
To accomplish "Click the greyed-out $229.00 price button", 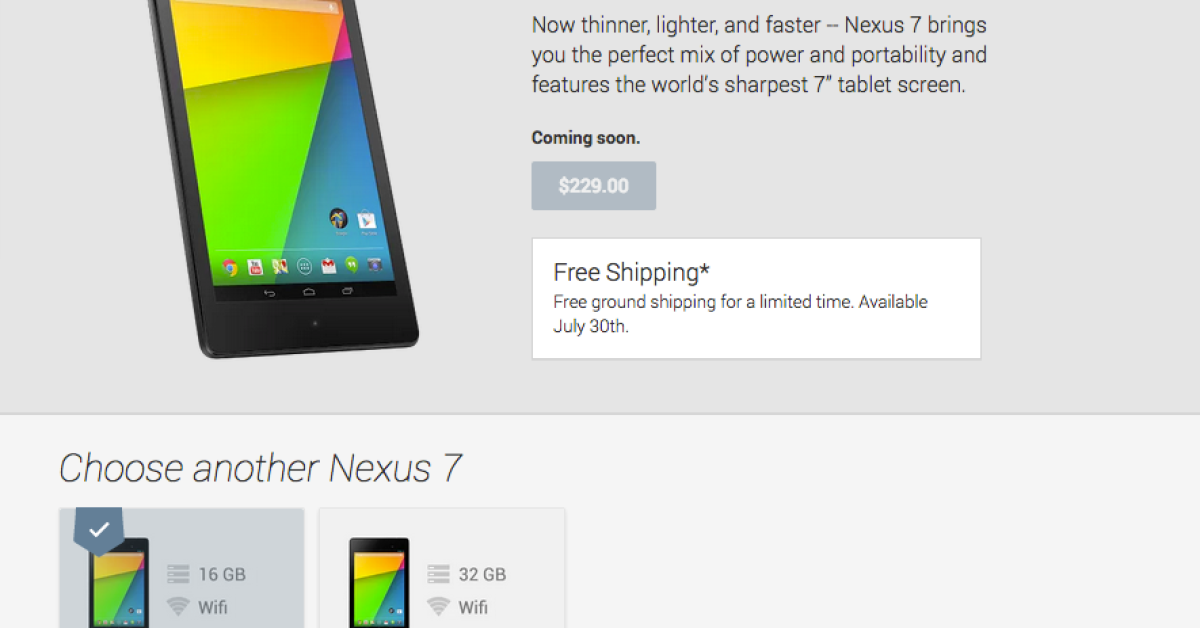I will tap(594, 186).
